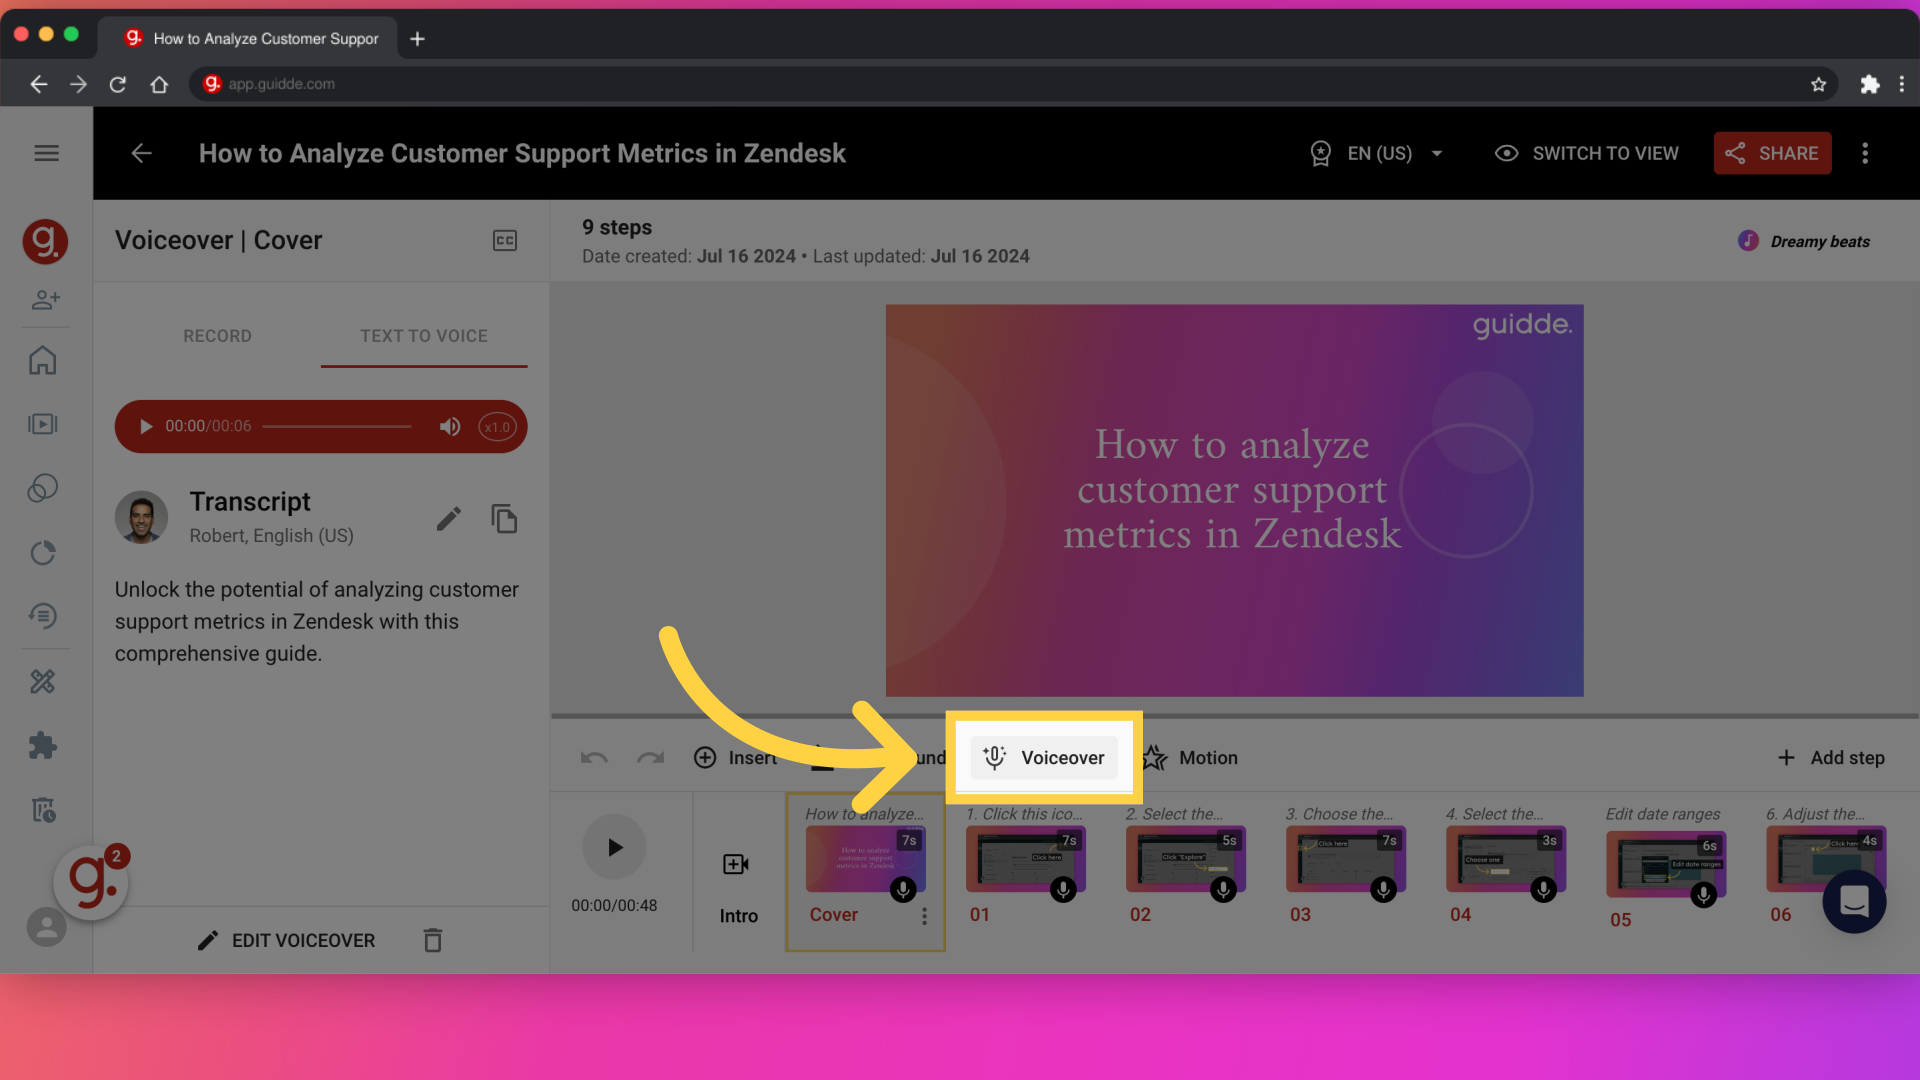Click SWITCH TO VIEW mode
Viewport: 1920px width, 1080px height.
coord(1586,153)
